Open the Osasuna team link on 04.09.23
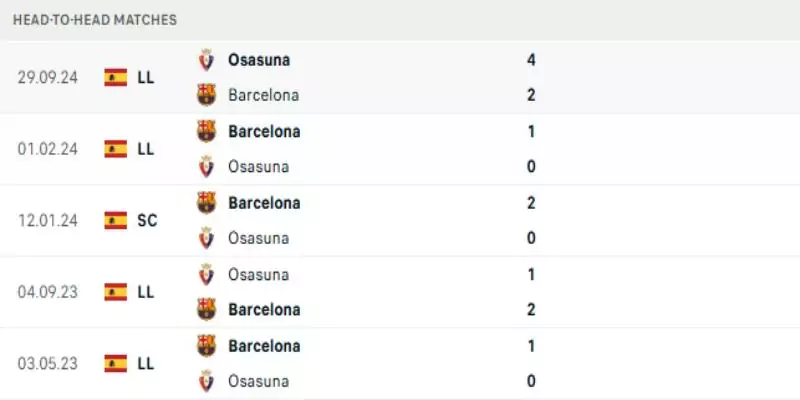 tap(258, 274)
